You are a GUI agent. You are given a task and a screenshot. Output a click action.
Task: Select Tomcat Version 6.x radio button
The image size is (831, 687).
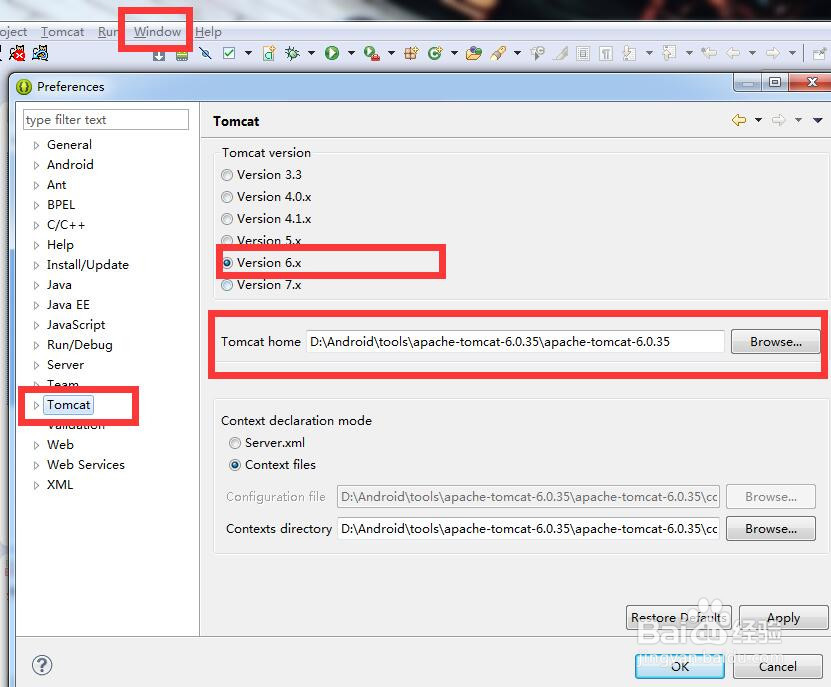[x=227, y=263]
